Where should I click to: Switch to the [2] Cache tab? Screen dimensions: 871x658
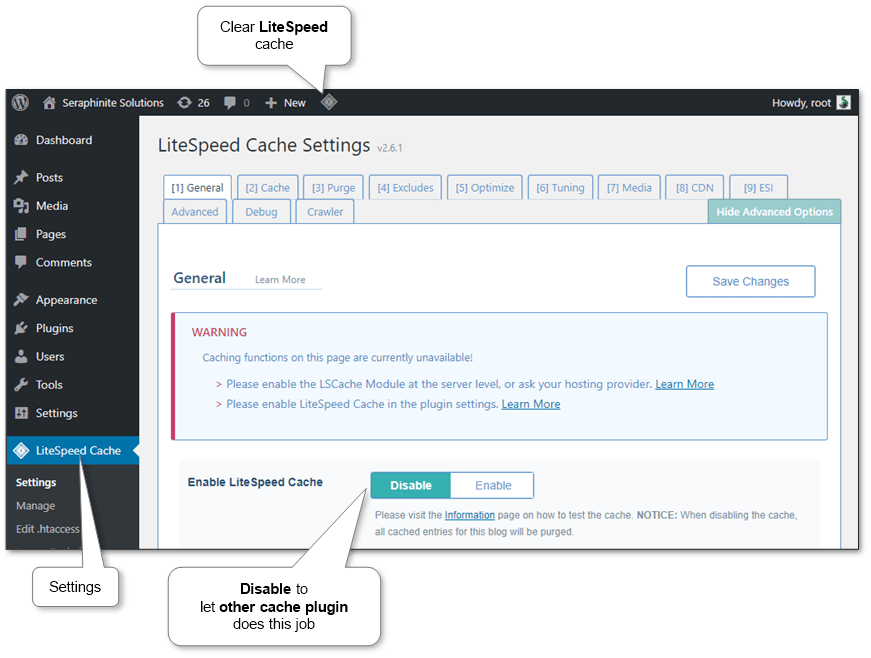pos(268,188)
